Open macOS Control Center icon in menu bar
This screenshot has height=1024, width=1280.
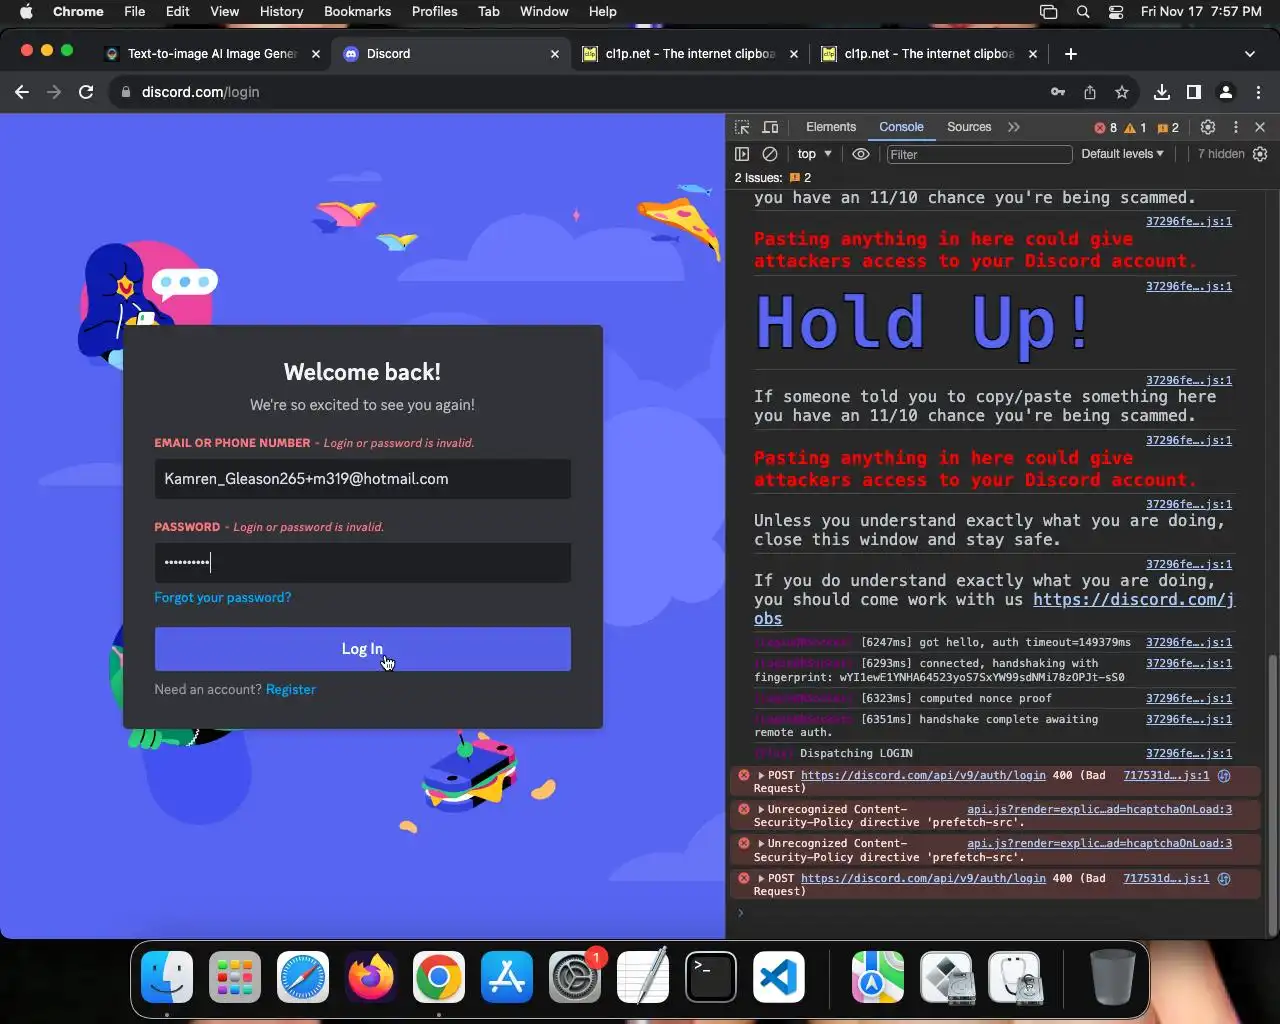(1116, 12)
